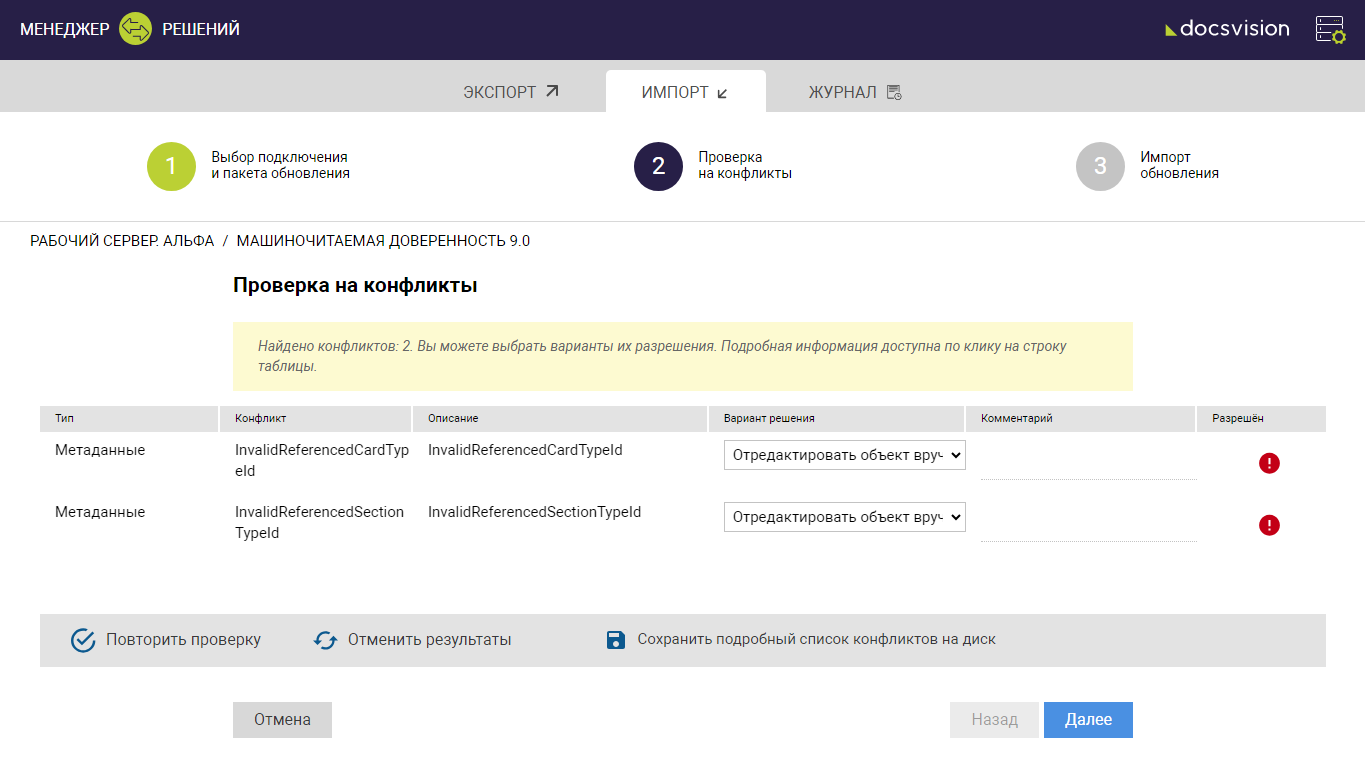This screenshot has width=1365, height=767.
Task: Click Метаданные in the SectionTypeId row
Action: (x=100, y=512)
